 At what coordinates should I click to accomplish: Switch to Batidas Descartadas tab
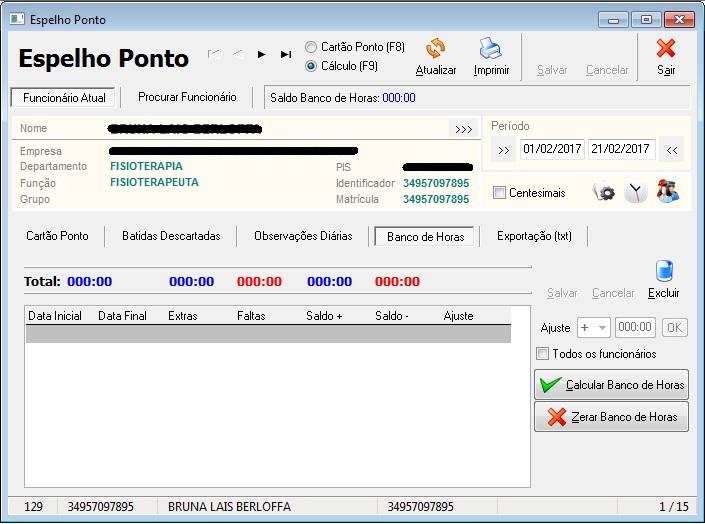(x=171, y=236)
